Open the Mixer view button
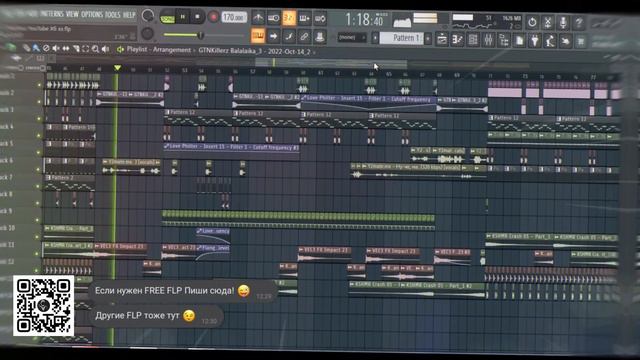 coord(488,40)
